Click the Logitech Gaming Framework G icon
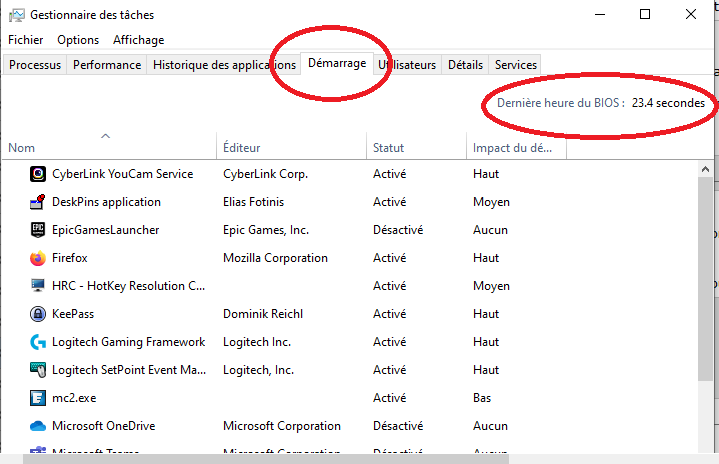719x464 pixels. point(38,342)
